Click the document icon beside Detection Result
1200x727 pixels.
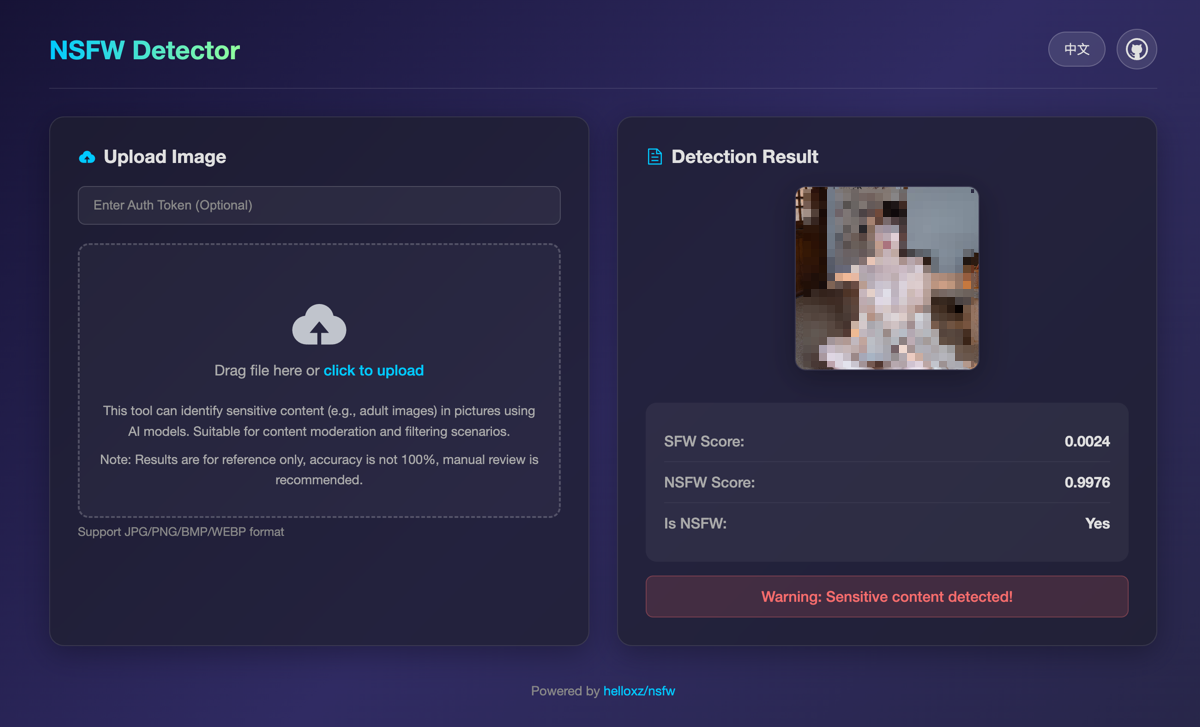(655, 157)
